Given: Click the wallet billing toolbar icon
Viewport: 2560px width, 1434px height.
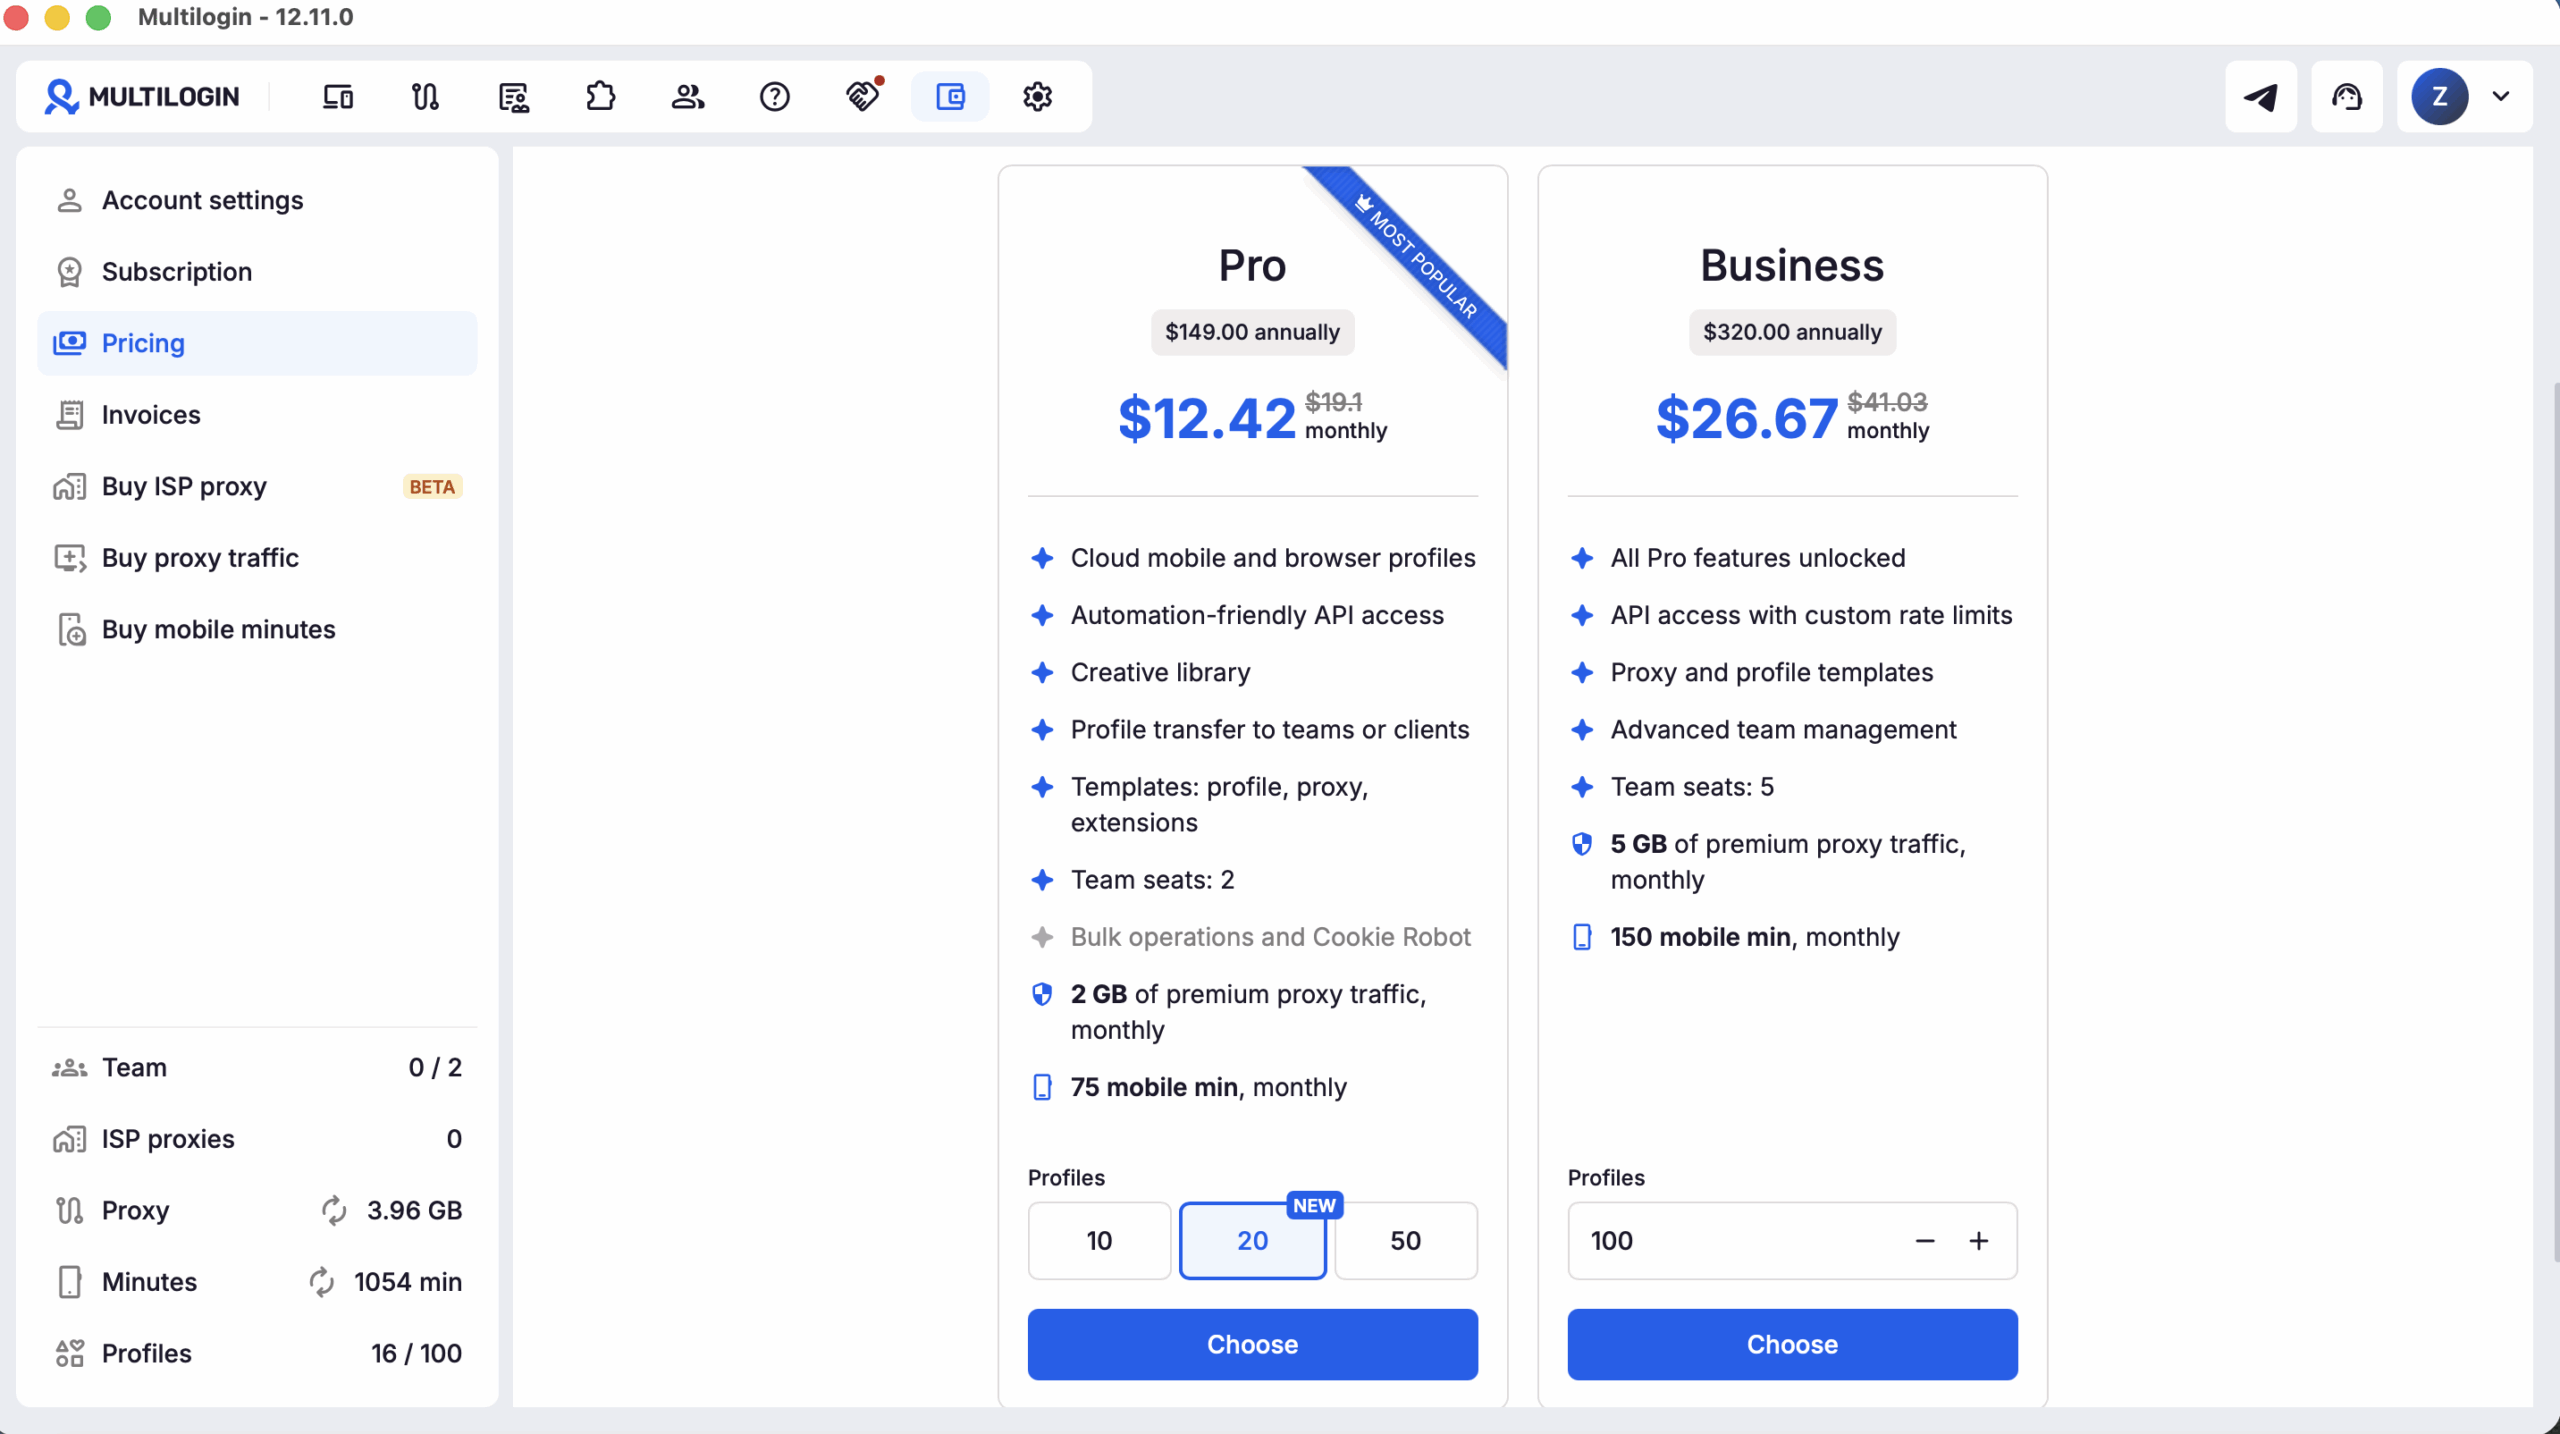Looking at the screenshot, I should point(950,97).
